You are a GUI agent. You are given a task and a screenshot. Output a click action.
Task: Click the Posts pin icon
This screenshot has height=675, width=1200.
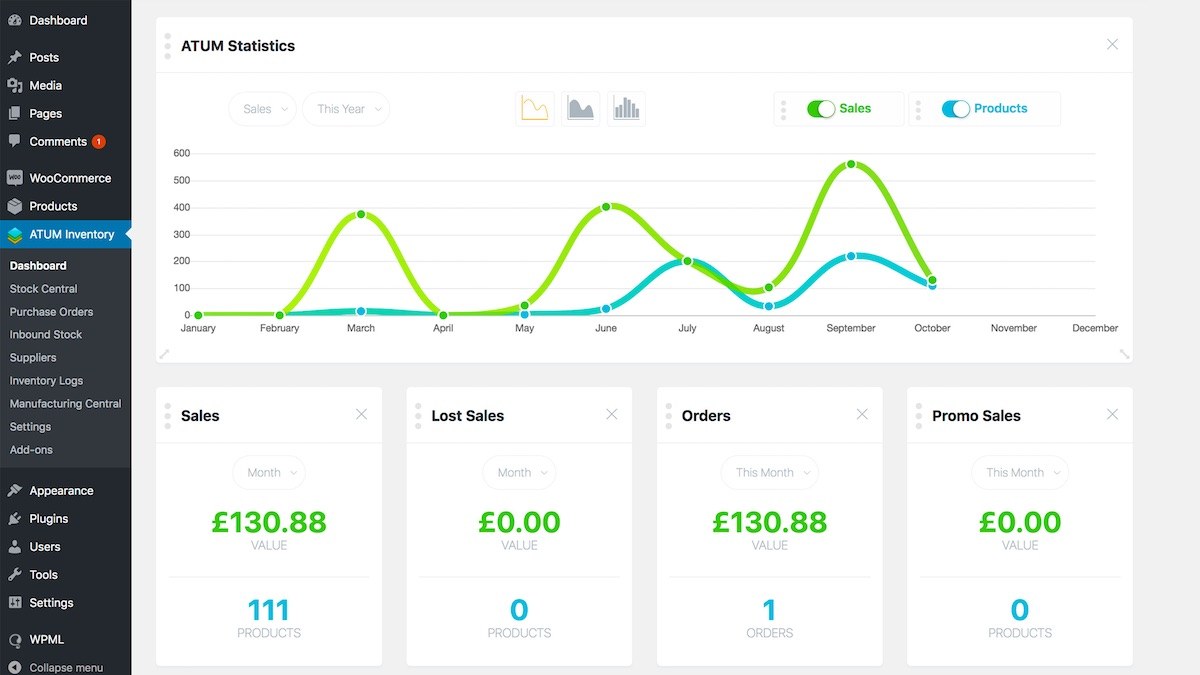tap(14, 57)
